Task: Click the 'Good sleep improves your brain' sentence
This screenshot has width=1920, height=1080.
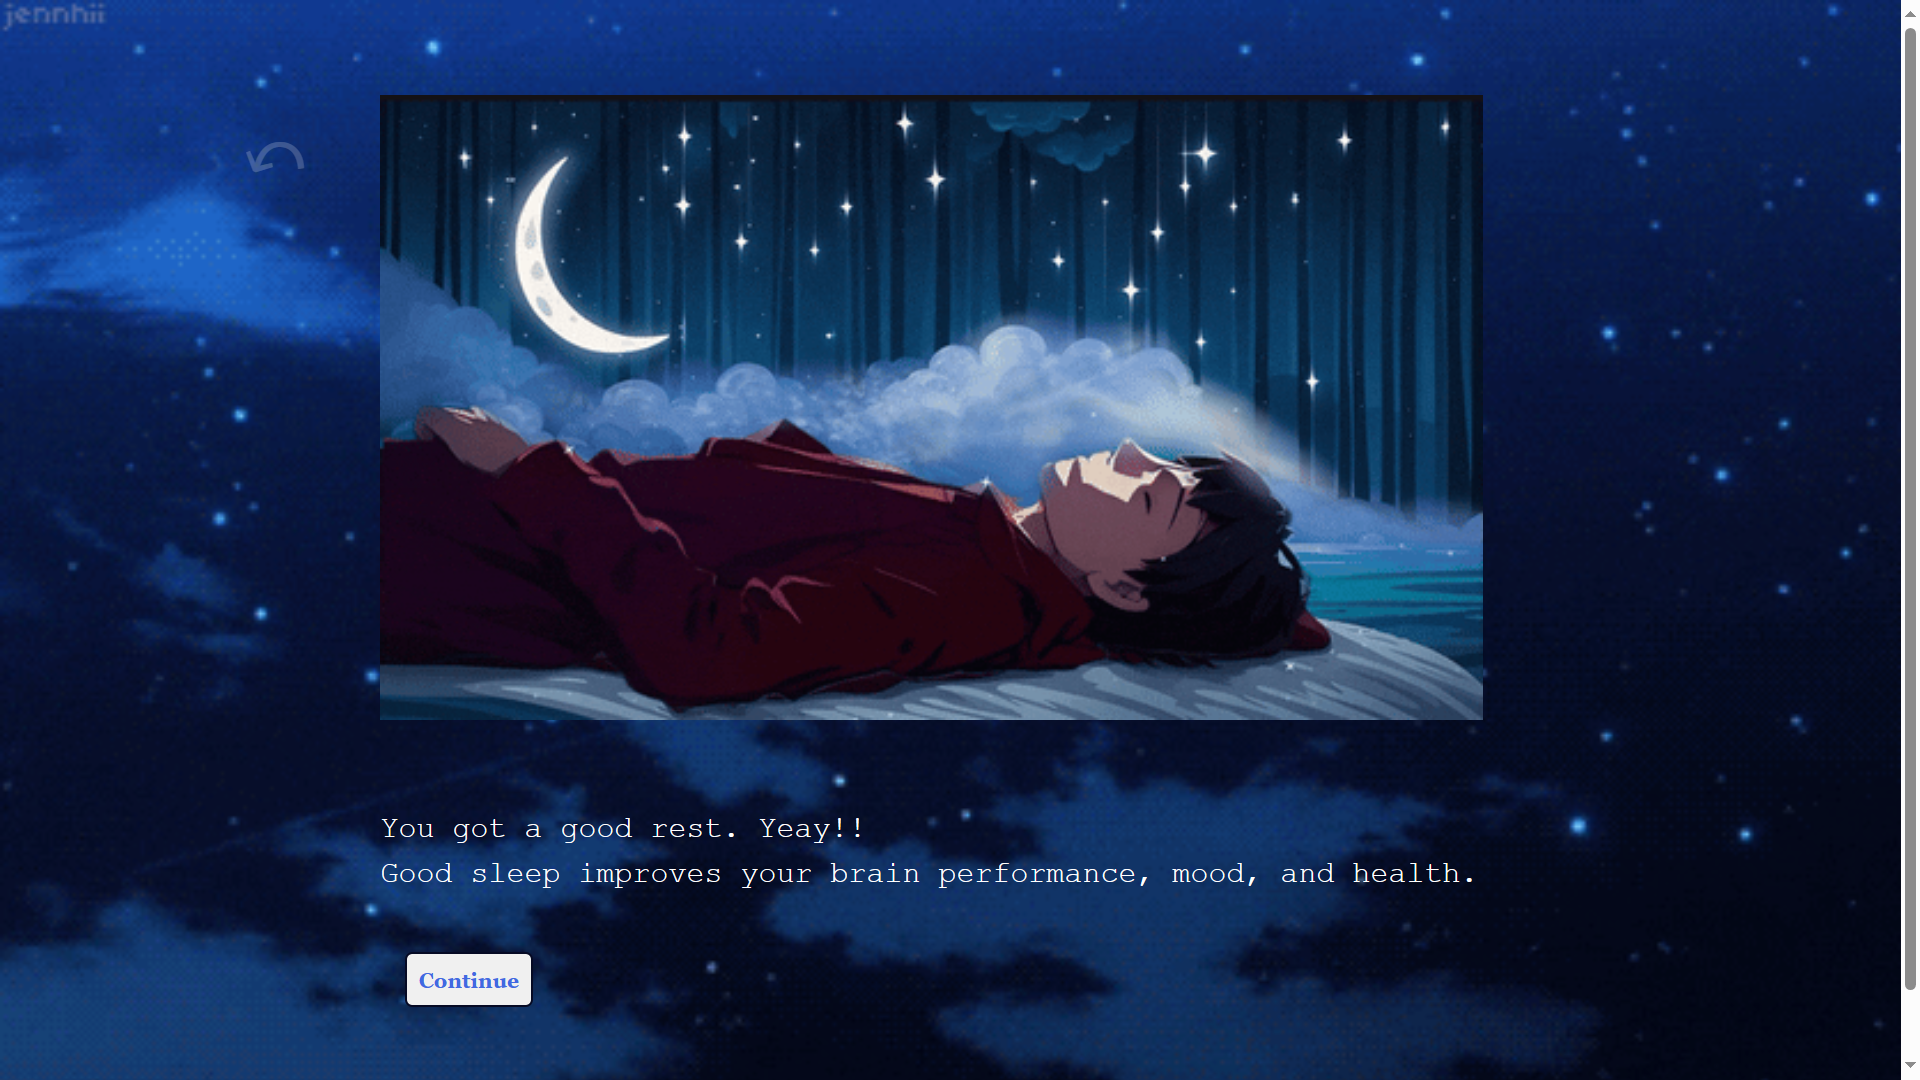Action: pos(928,874)
